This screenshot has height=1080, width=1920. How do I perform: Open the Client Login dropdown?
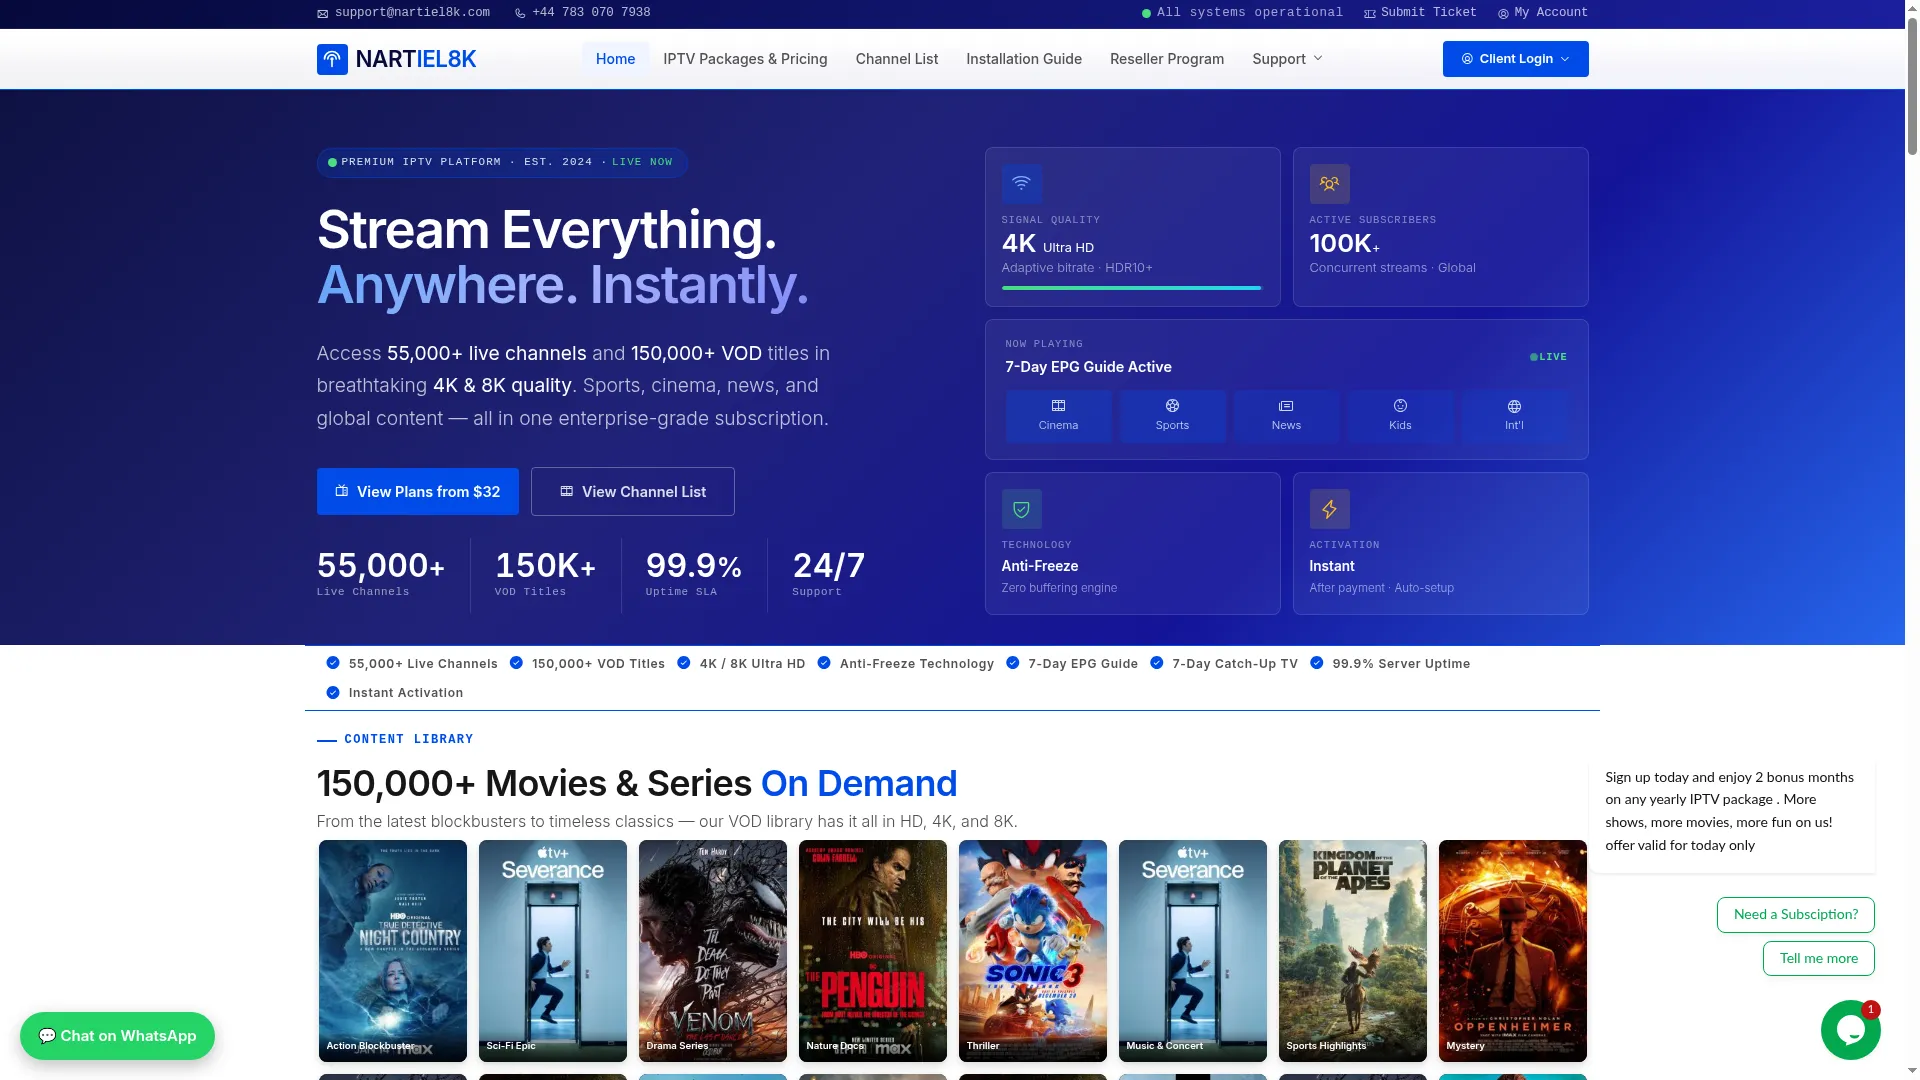point(1515,59)
